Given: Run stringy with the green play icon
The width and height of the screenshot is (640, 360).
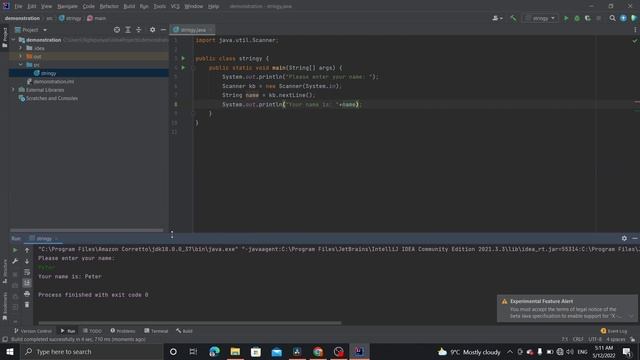Looking at the screenshot, I should pyautogui.click(x=566, y=18).
